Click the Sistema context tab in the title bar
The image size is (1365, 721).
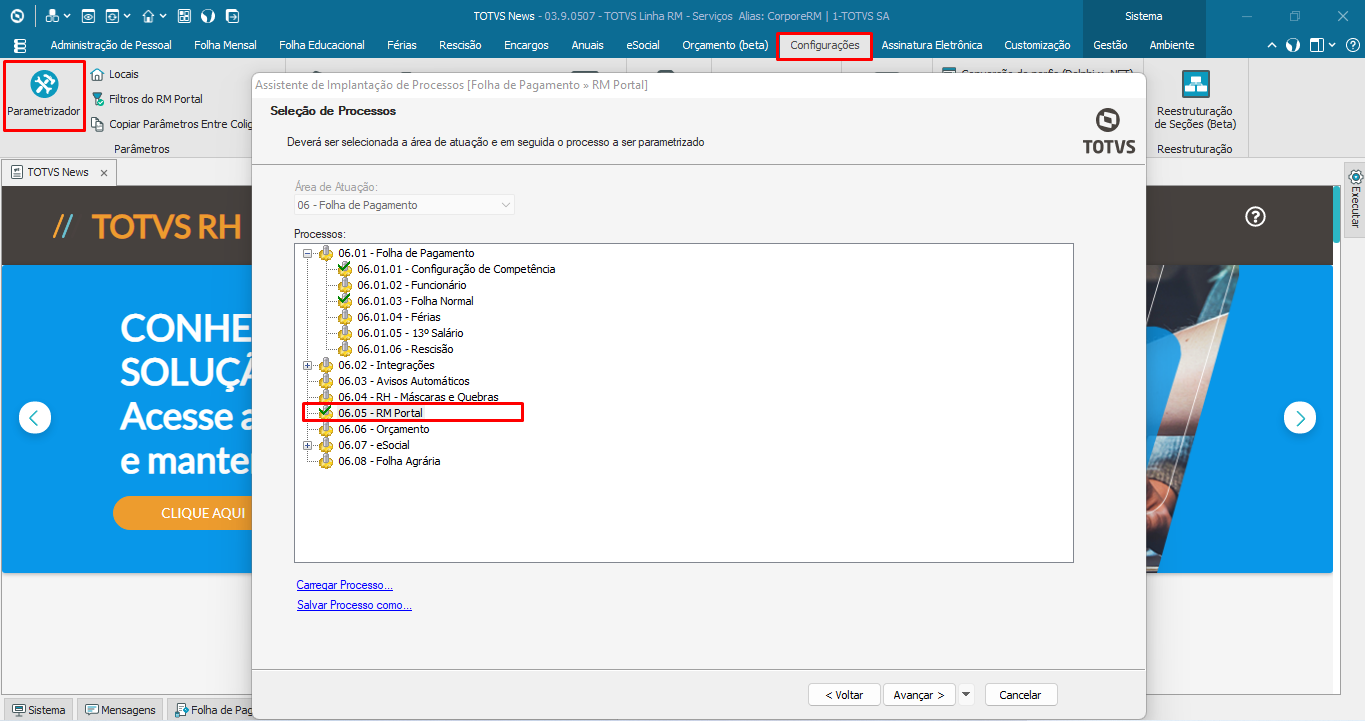(x=1144, y=16)
